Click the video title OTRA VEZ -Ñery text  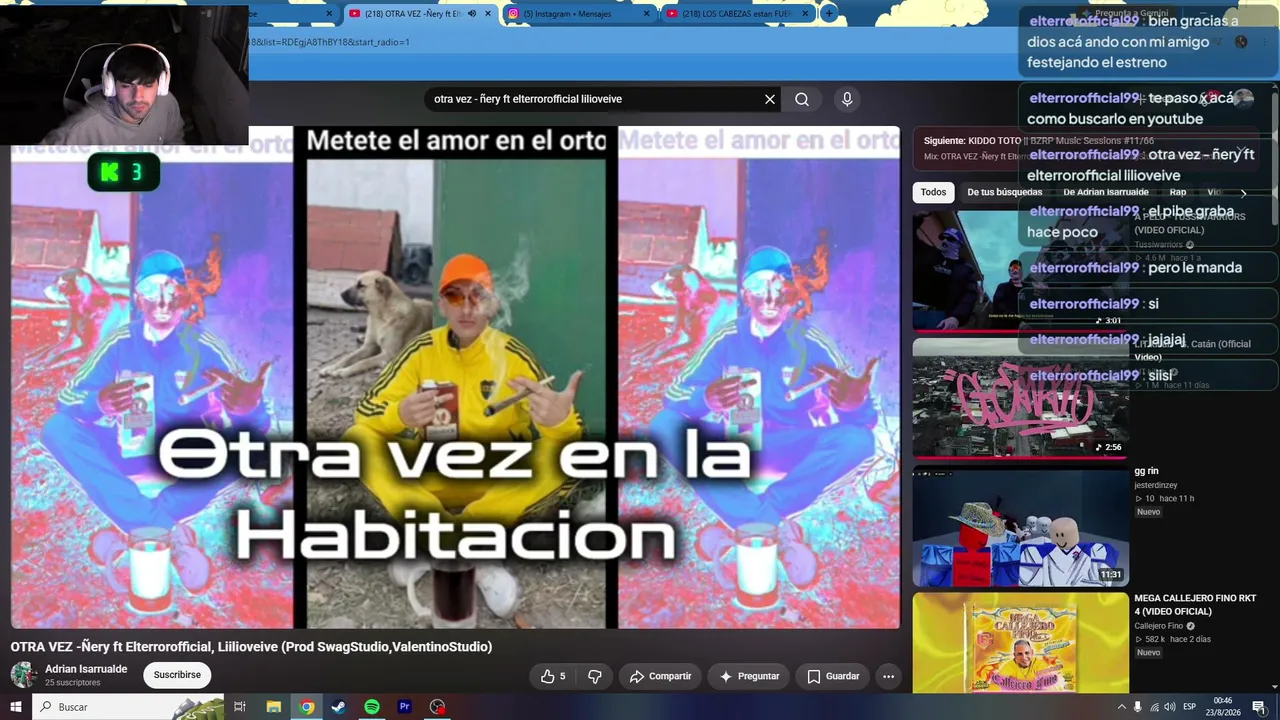251,647
